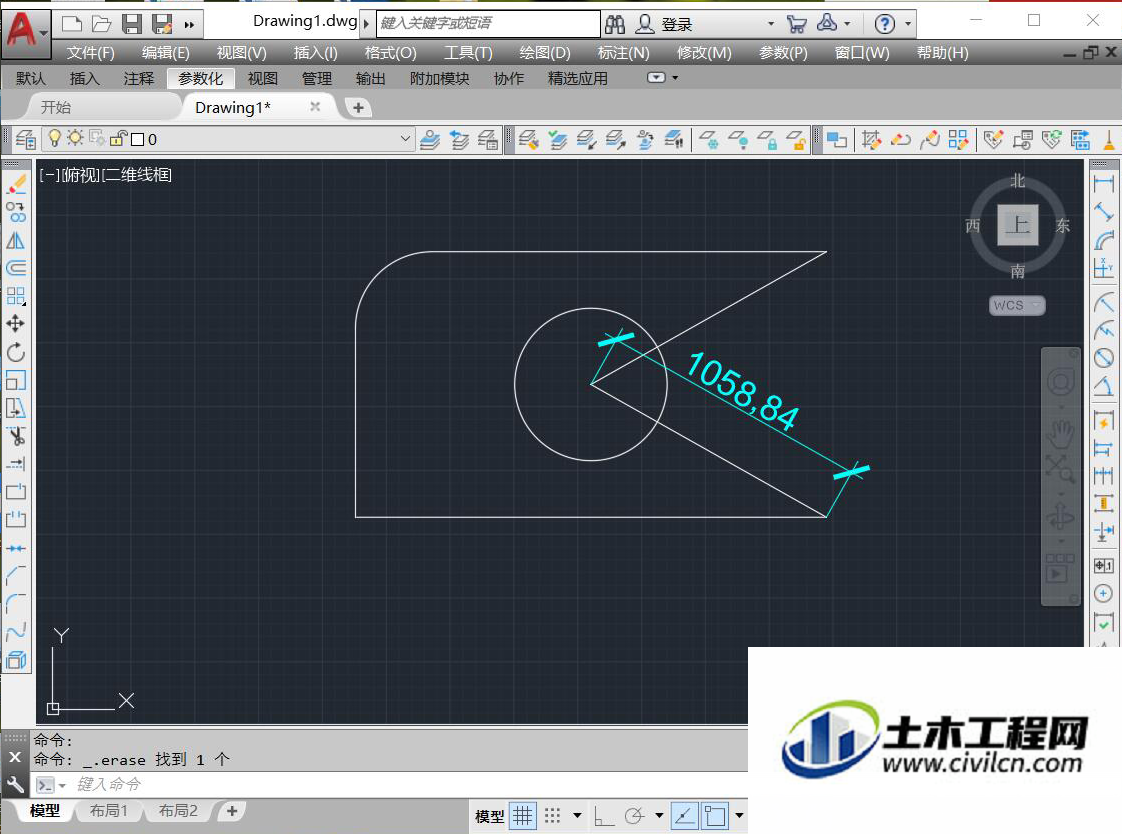Choose the Continue dimension tool
This screenshot has width=1122, height=834.
(1103, 476)
